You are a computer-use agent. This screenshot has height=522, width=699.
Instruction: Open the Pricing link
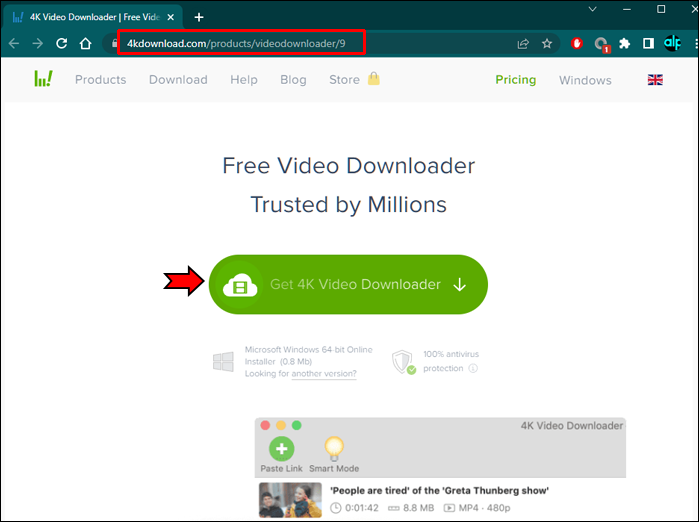(516, 79)
